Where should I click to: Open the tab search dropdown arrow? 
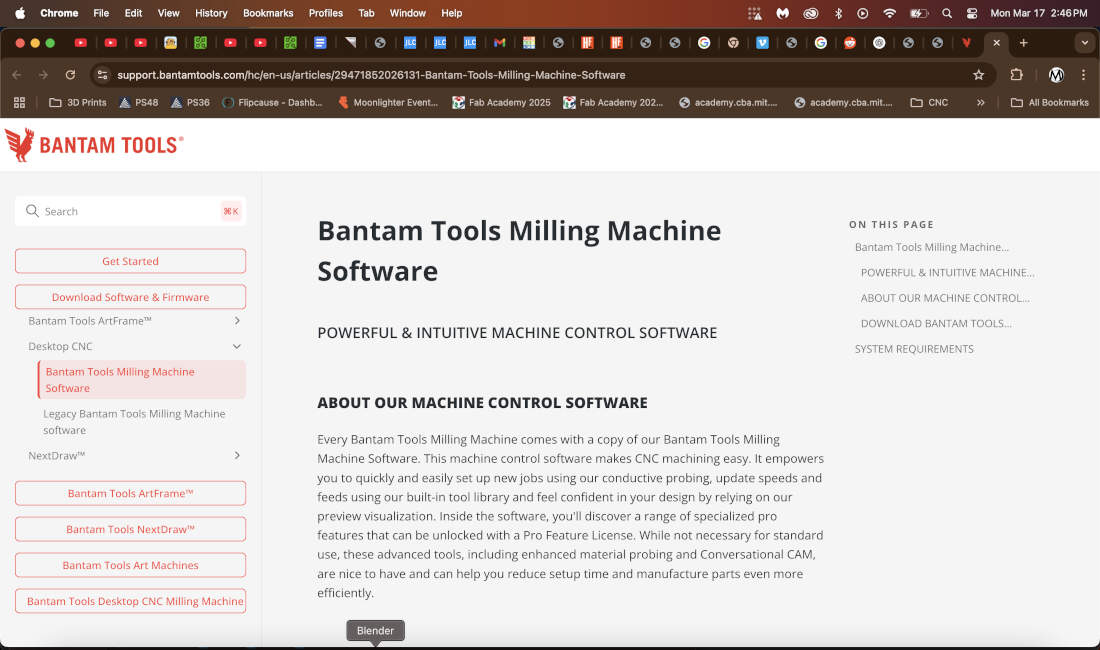click(x=1085, y=43)
